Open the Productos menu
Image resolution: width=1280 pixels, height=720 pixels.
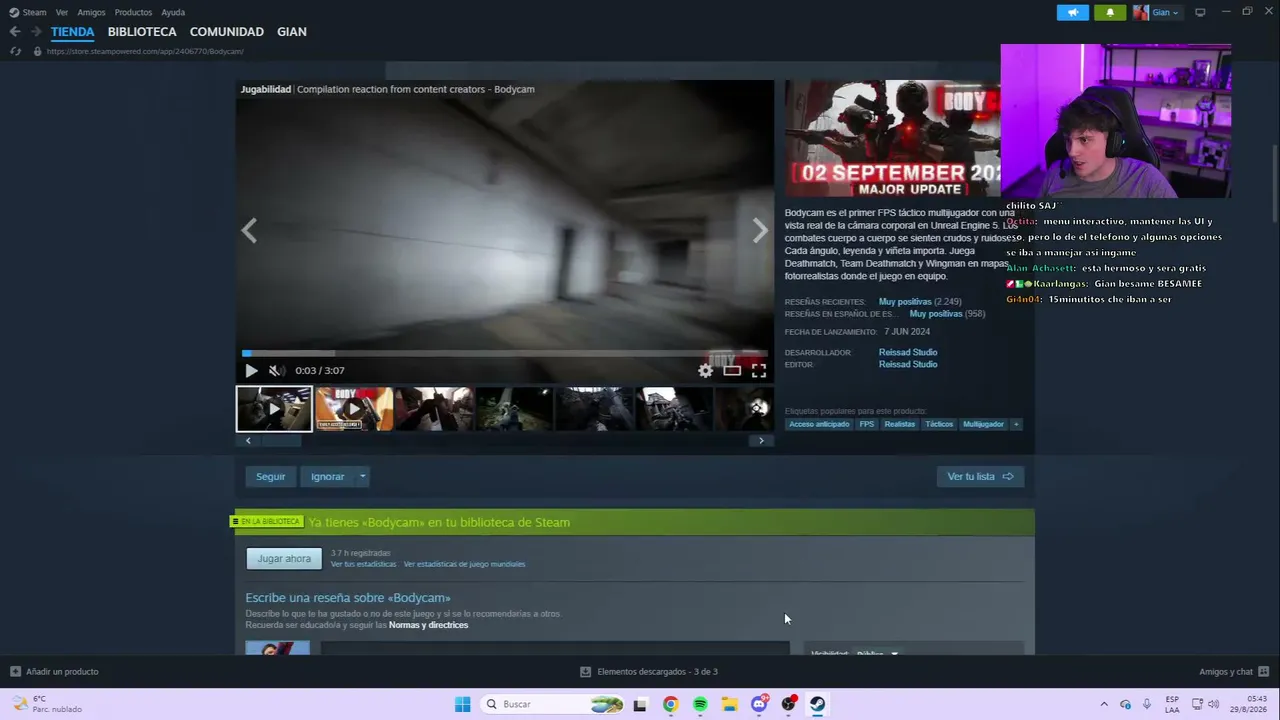[x=133, y=12]
